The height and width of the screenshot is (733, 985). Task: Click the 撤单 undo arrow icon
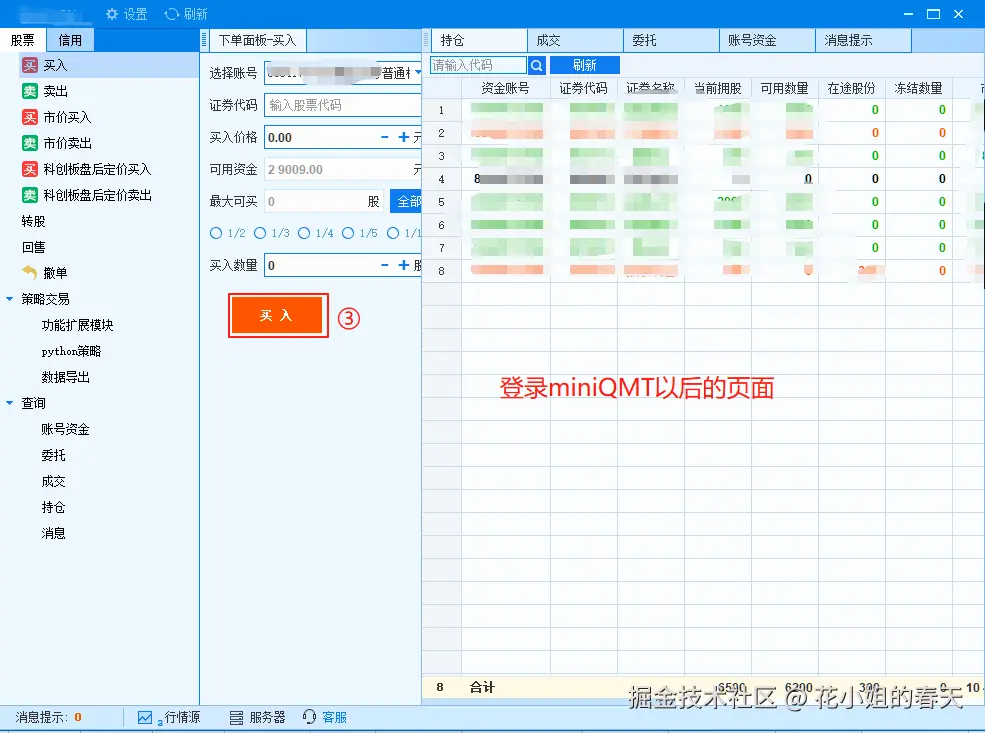30,272
